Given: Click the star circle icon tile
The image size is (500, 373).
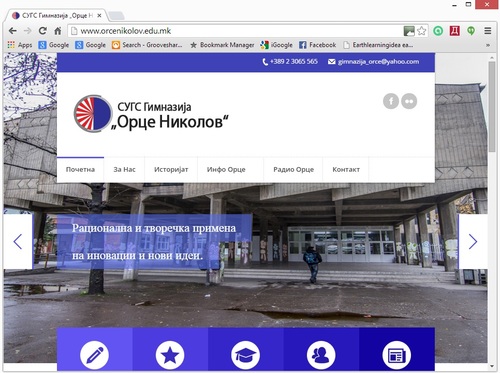Looking at the screenshot, I should click(x=170, y=355).
